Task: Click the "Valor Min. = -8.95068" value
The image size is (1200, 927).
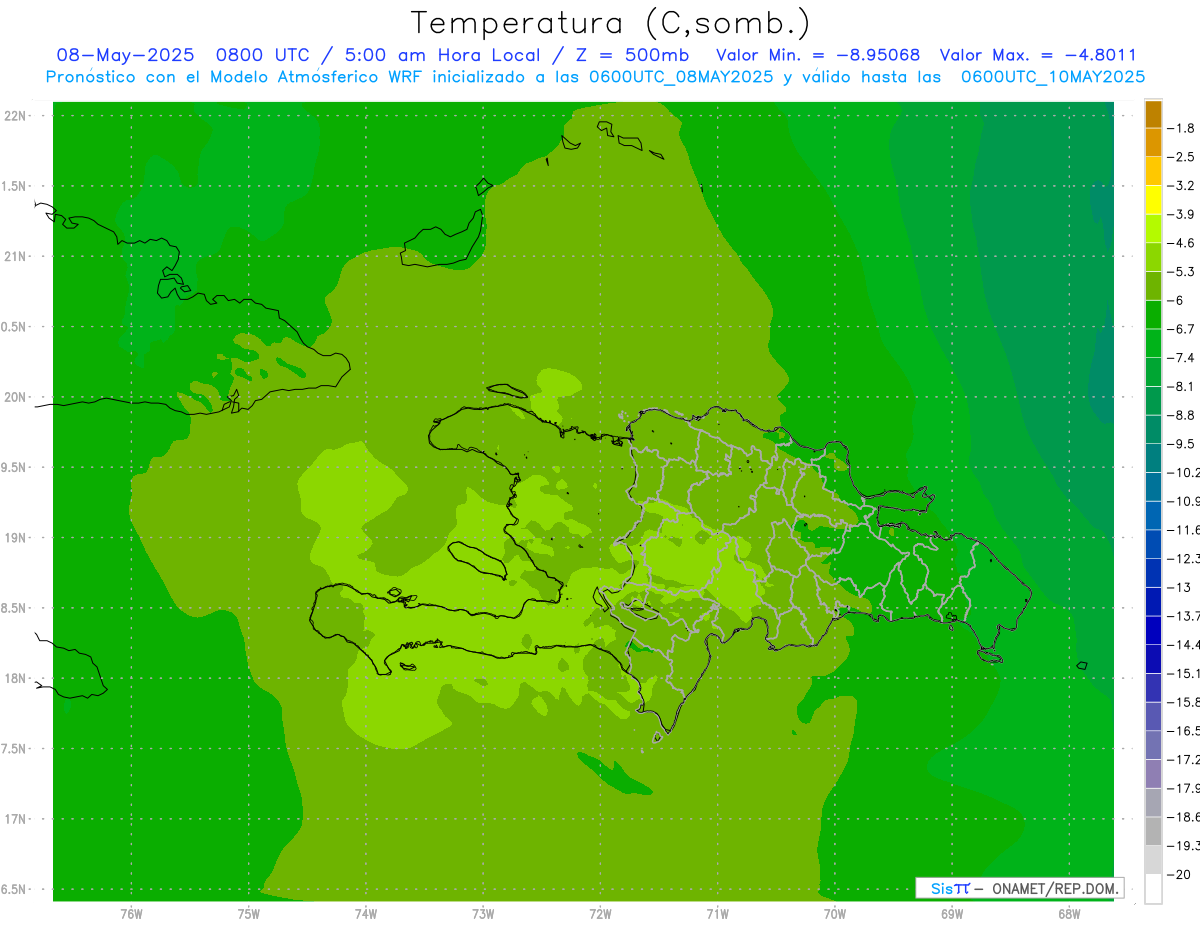Action: [818, 55]
